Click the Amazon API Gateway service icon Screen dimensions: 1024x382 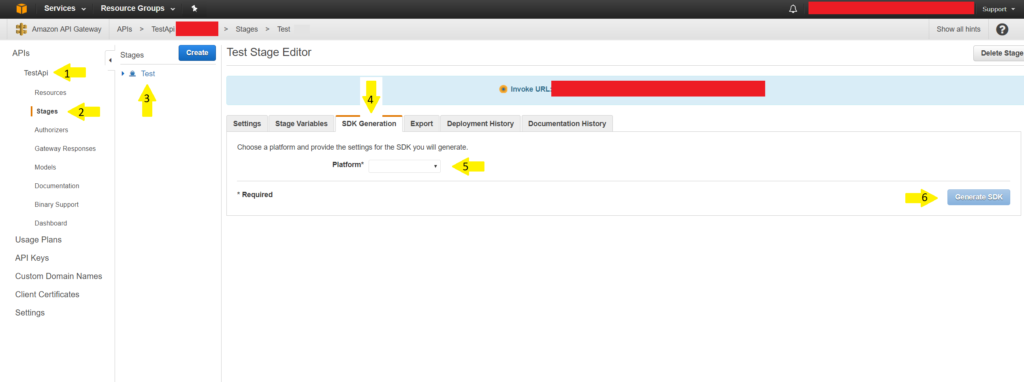point(22,29)
